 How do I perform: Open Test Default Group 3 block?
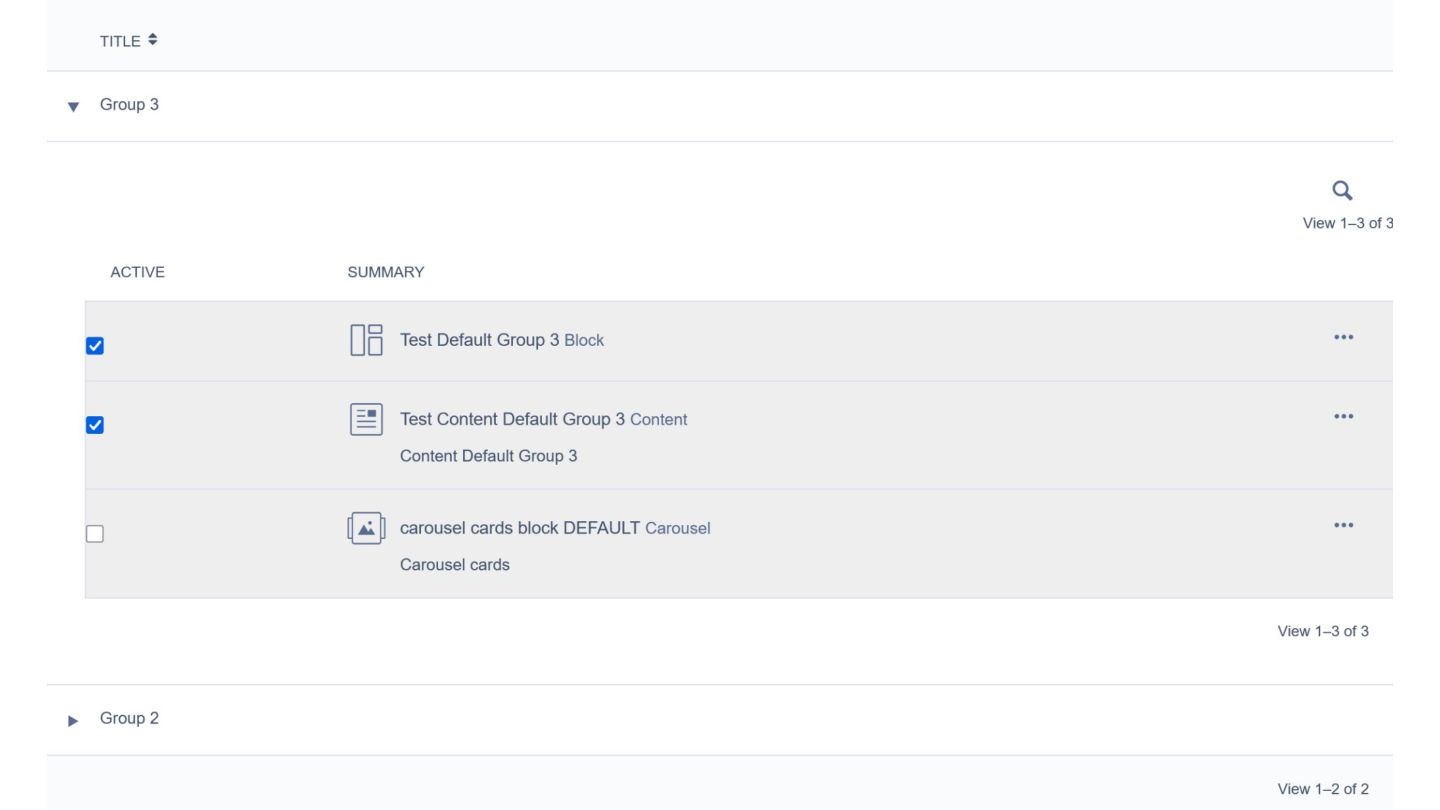pos(479,340)
